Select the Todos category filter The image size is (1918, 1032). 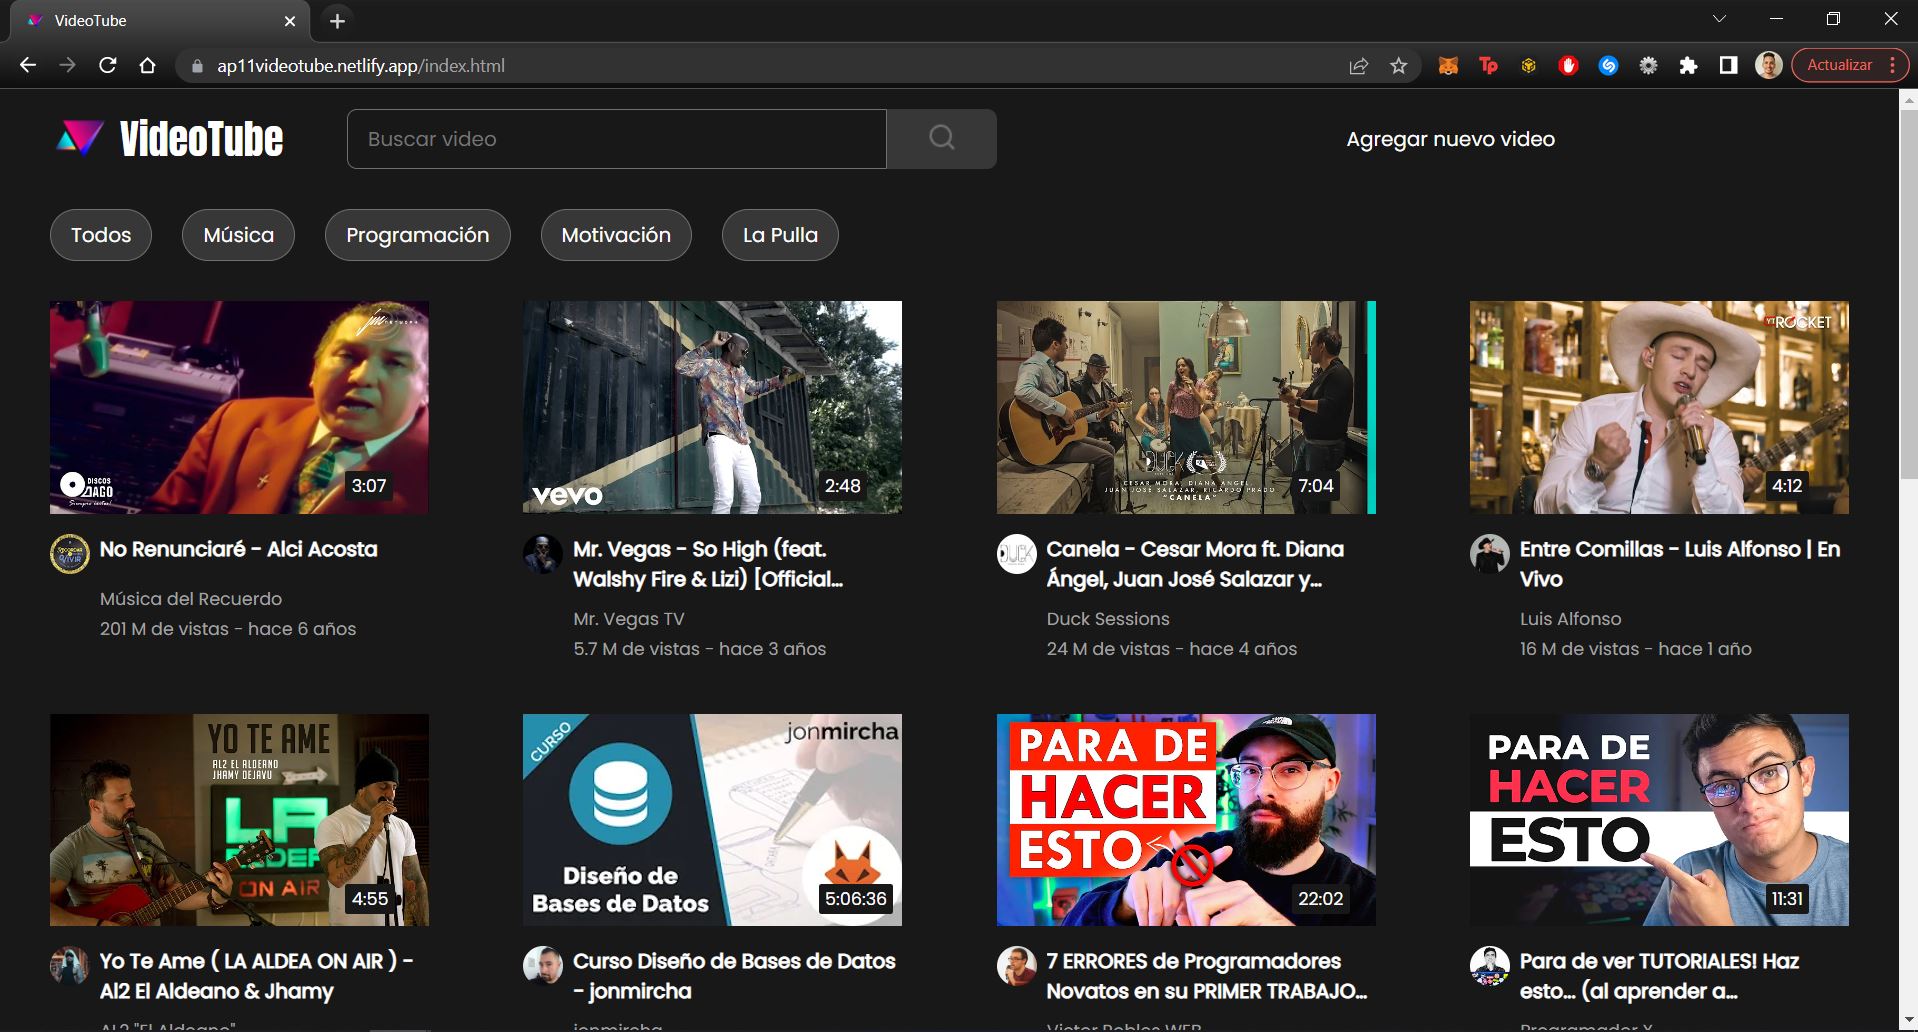101,235
